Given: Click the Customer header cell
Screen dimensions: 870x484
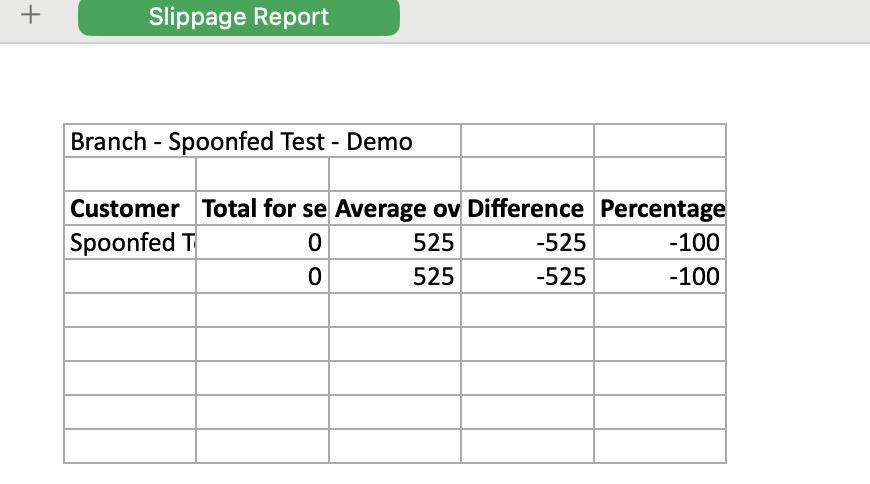Looking at the screenshot, I should coord(130,209).
